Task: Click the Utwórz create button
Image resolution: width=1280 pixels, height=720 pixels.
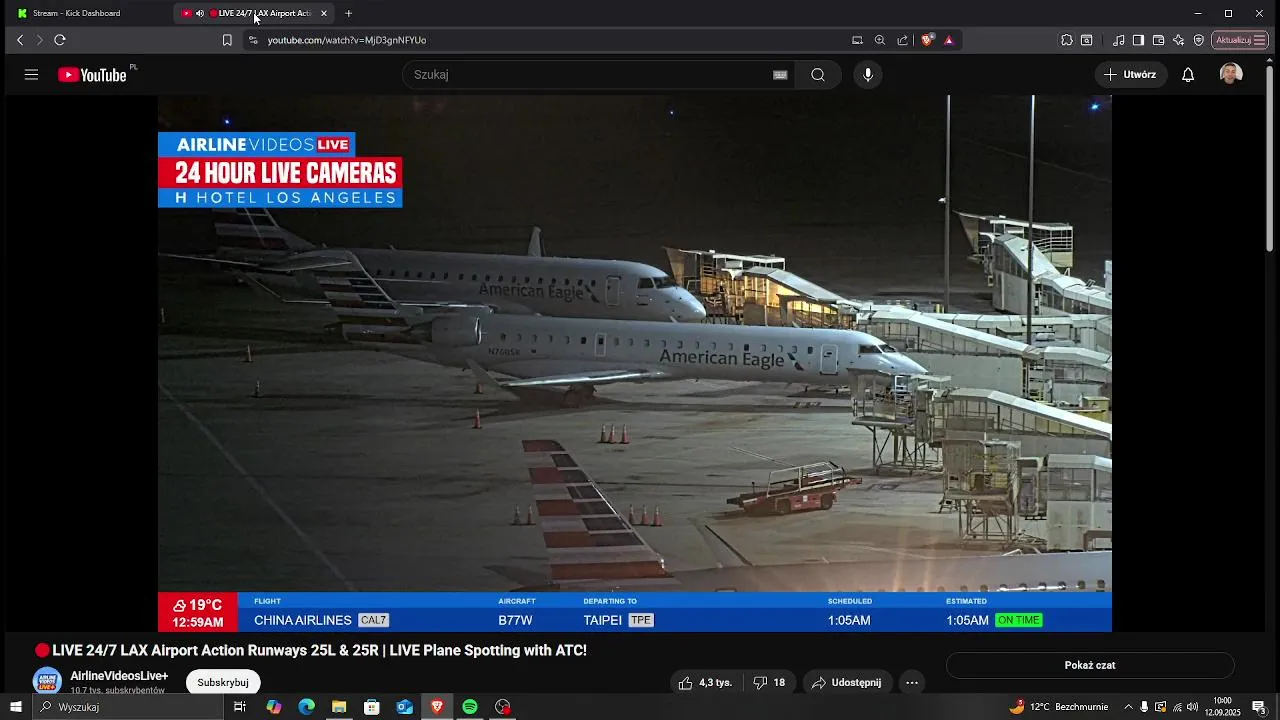Action: 1130,75
